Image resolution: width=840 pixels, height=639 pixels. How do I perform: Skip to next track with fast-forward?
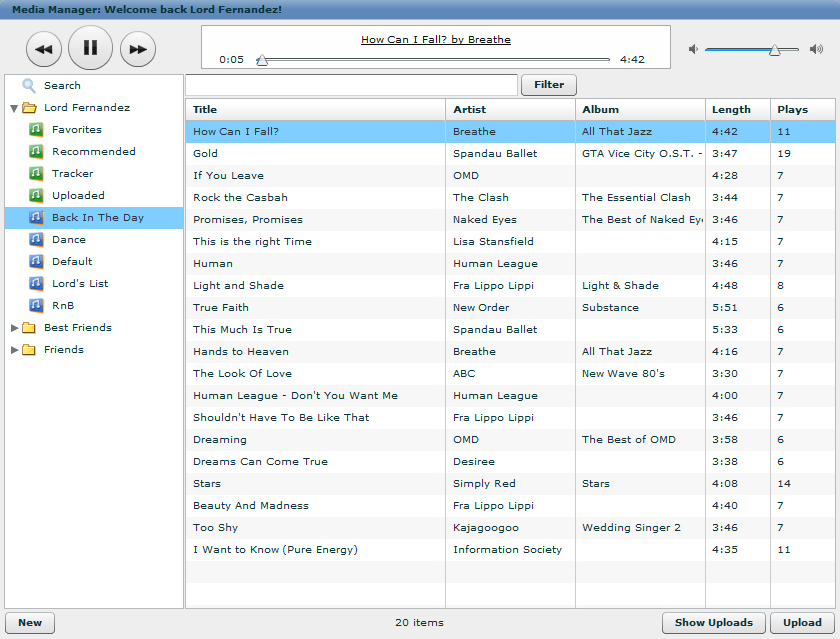(x=138, y=49)
